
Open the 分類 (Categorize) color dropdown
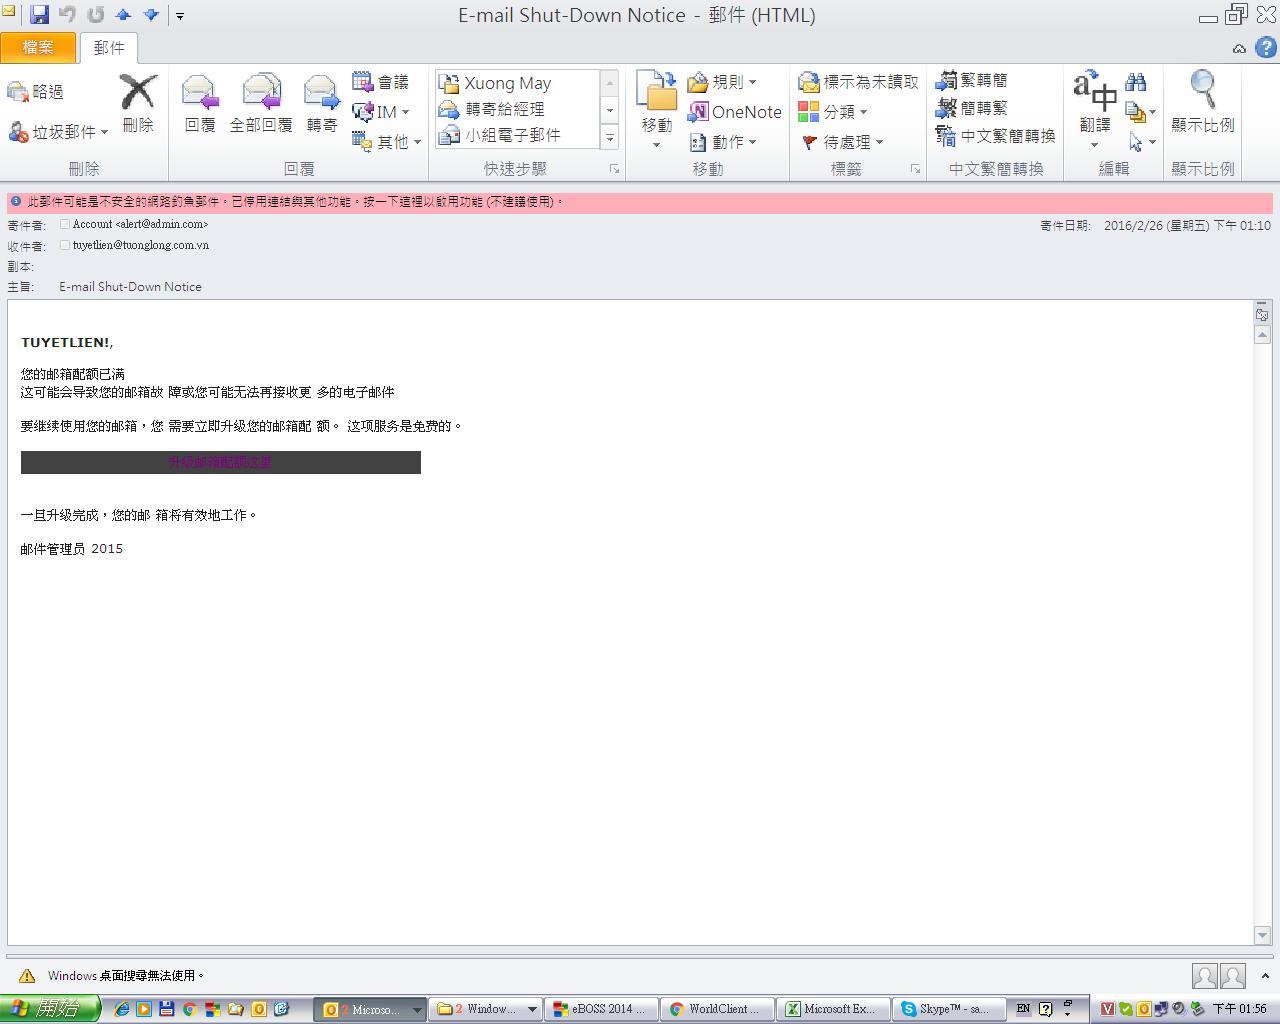[833, 112]
